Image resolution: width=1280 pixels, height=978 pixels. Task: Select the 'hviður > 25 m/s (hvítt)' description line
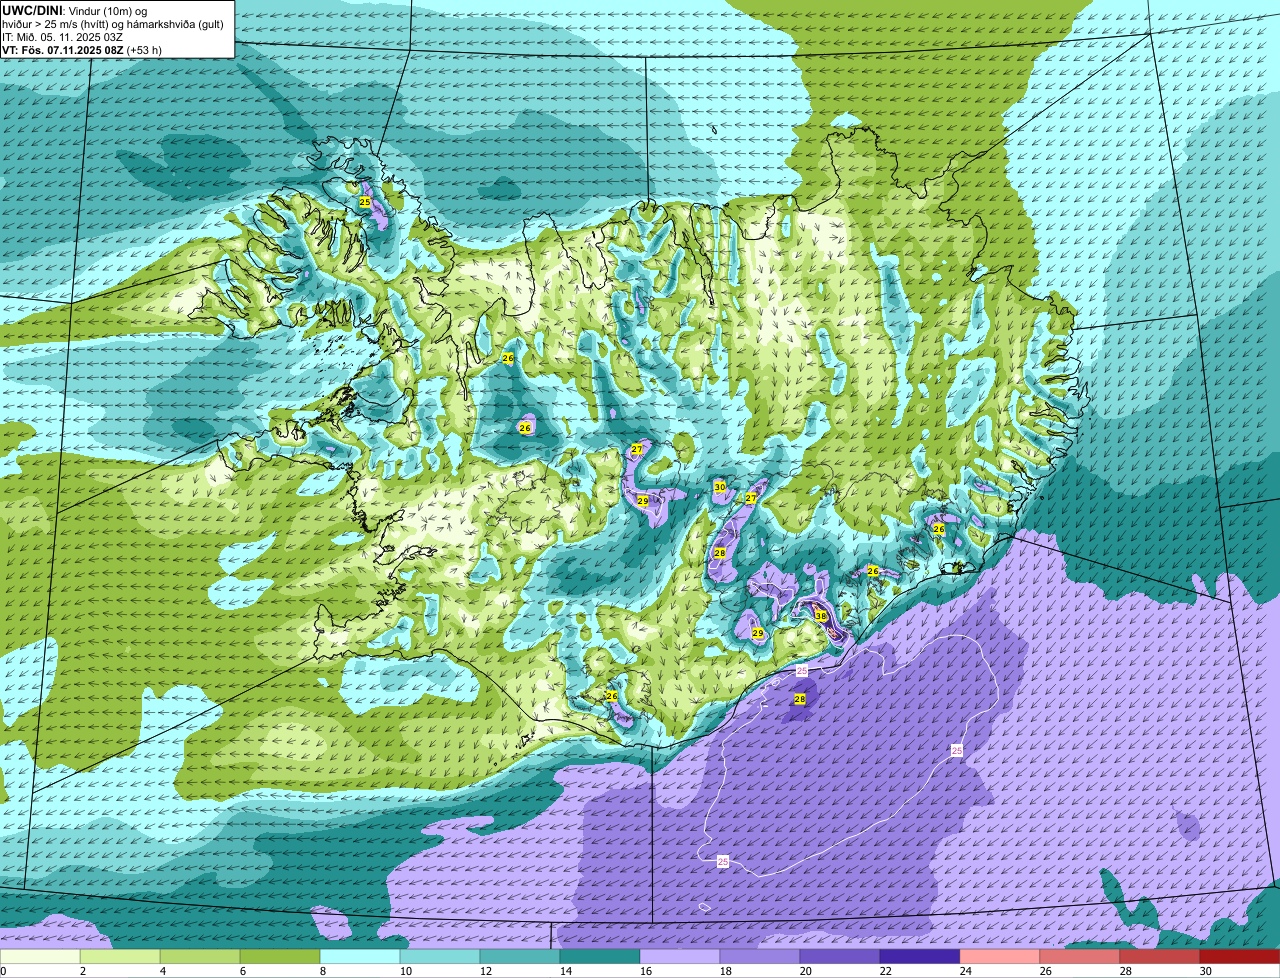click(x=62, y=24)
